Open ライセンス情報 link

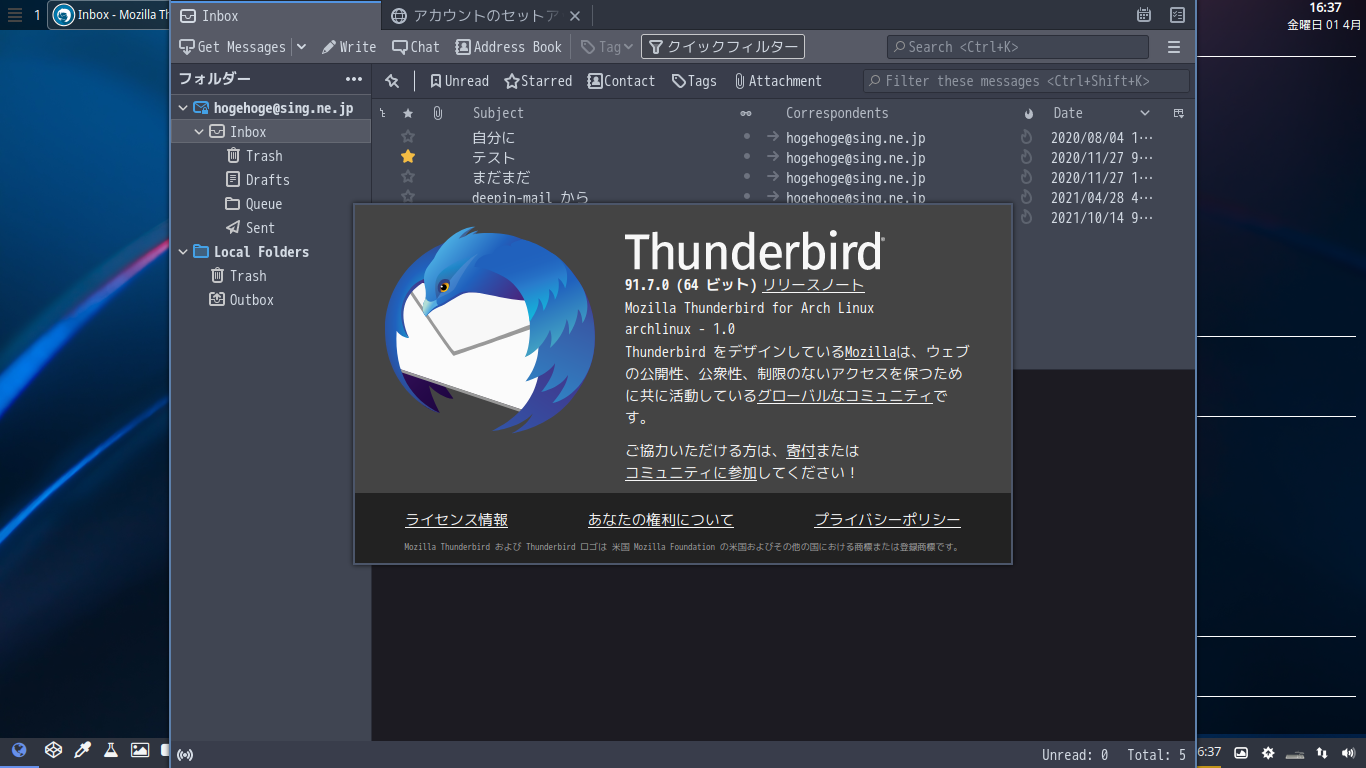click(x=456, y=520)
